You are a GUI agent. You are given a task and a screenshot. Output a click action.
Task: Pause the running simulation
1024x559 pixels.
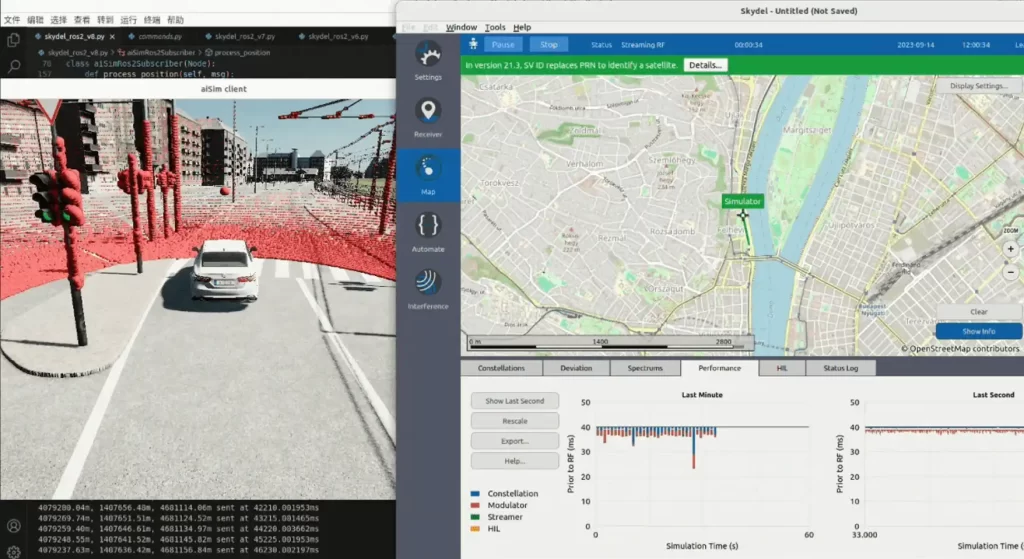click(x=503, y=44)
